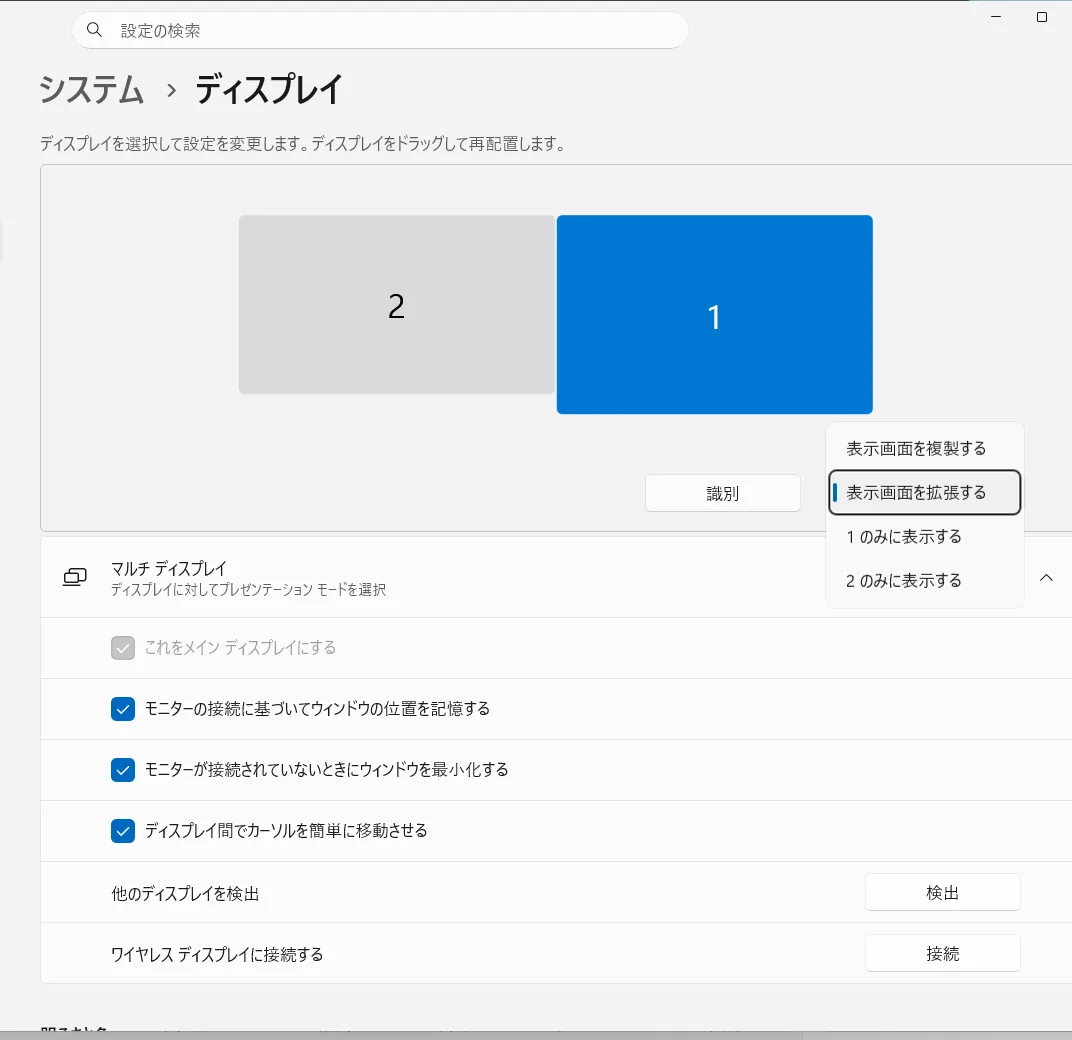Choose 2 のみに表示する option
Image resolution: width=1072 pixels, height=1040 pixels.
point(924,581)
